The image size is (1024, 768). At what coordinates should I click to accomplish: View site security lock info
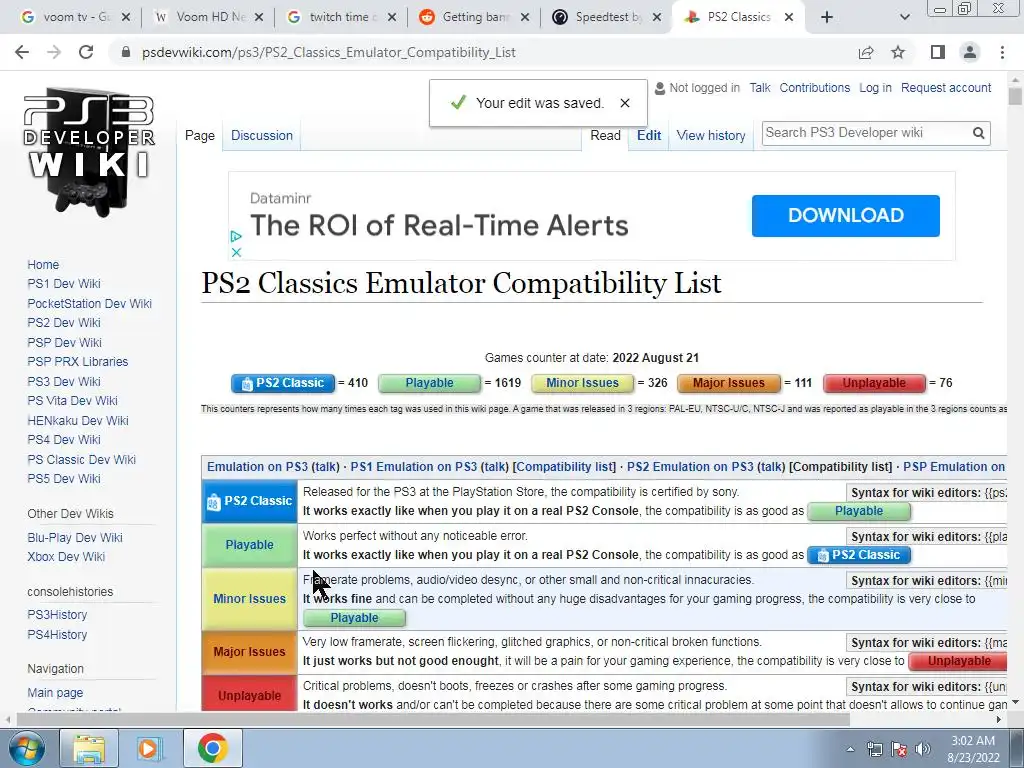[x=126, y=52]
